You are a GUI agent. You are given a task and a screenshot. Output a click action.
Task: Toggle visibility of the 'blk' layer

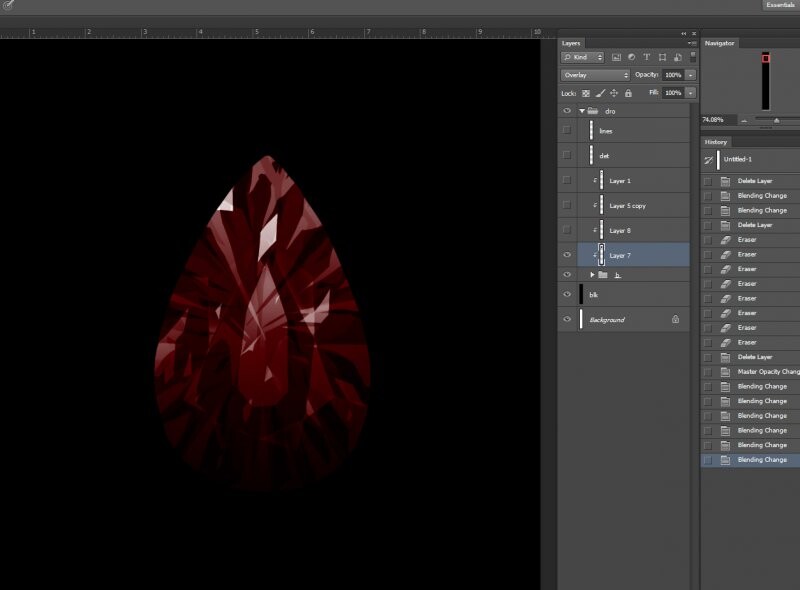[567, 295]
